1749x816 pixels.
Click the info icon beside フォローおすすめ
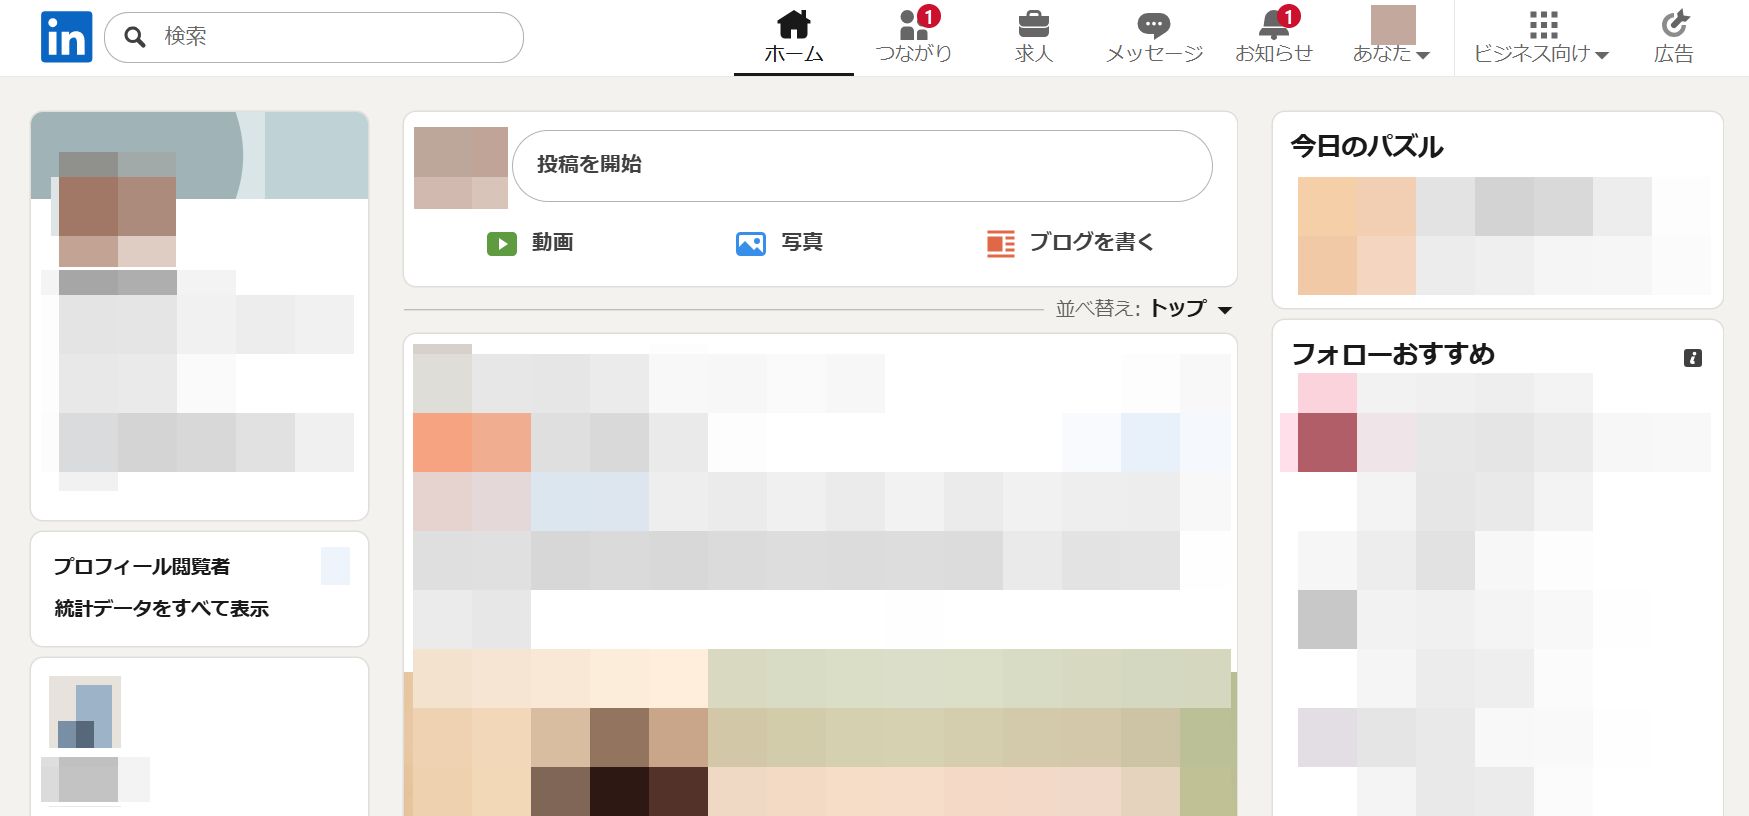tap(1692, 358)
